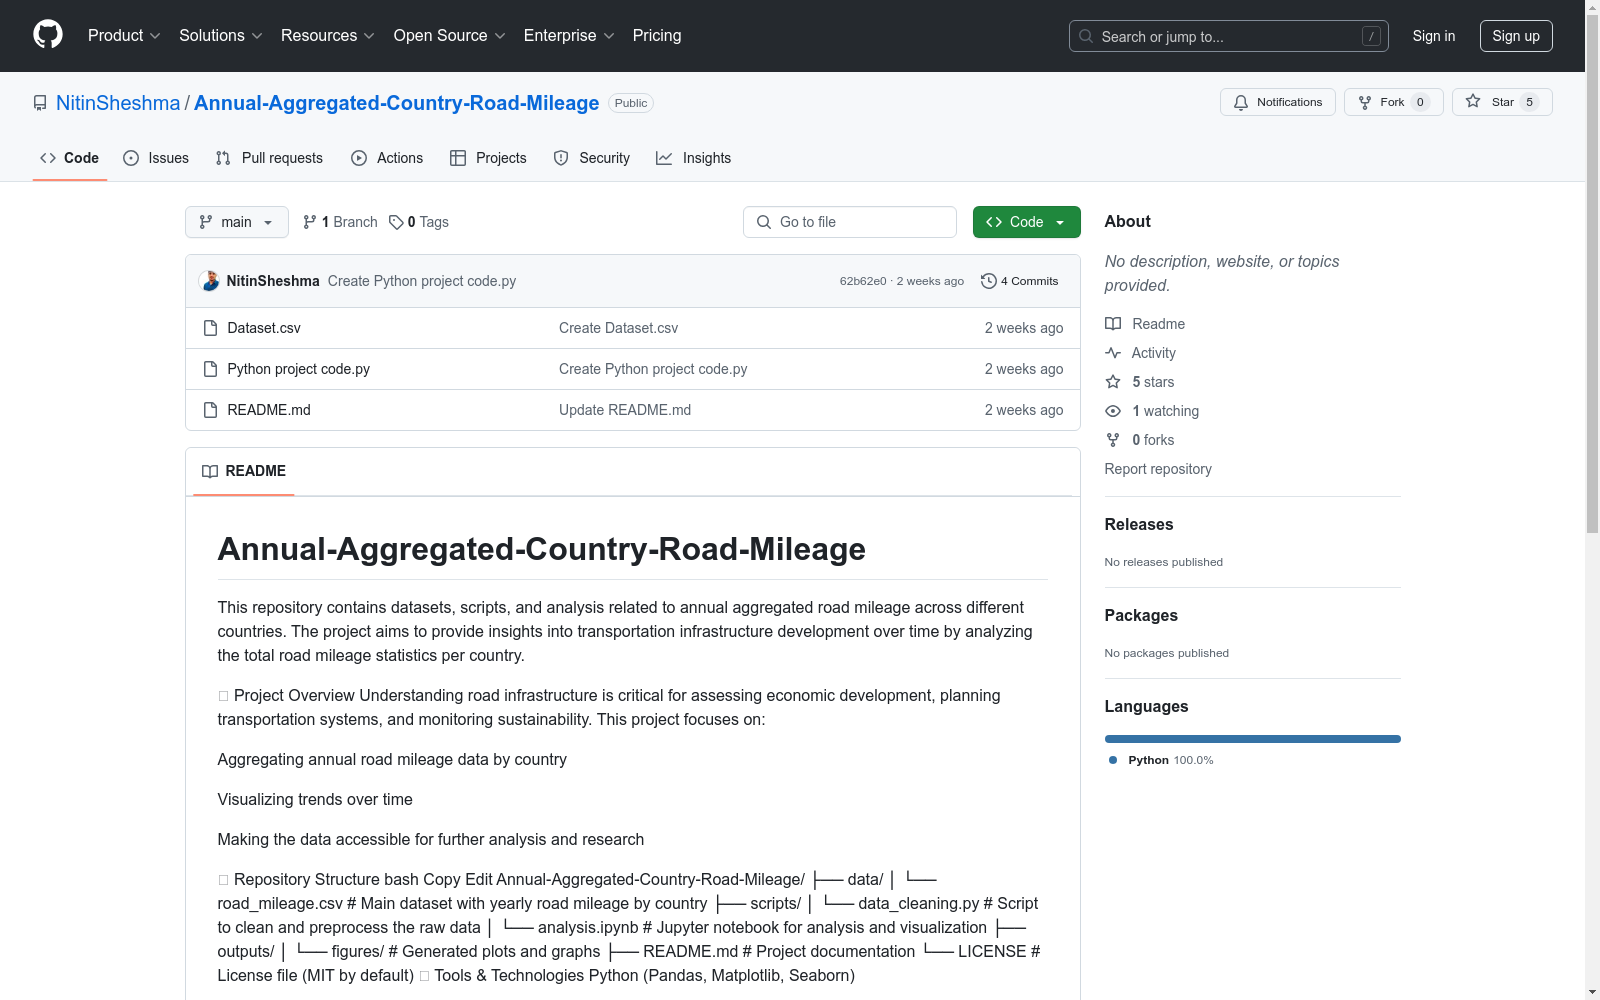
Task: Expand the Enterprise menu
Action: [x=569, y=35]
